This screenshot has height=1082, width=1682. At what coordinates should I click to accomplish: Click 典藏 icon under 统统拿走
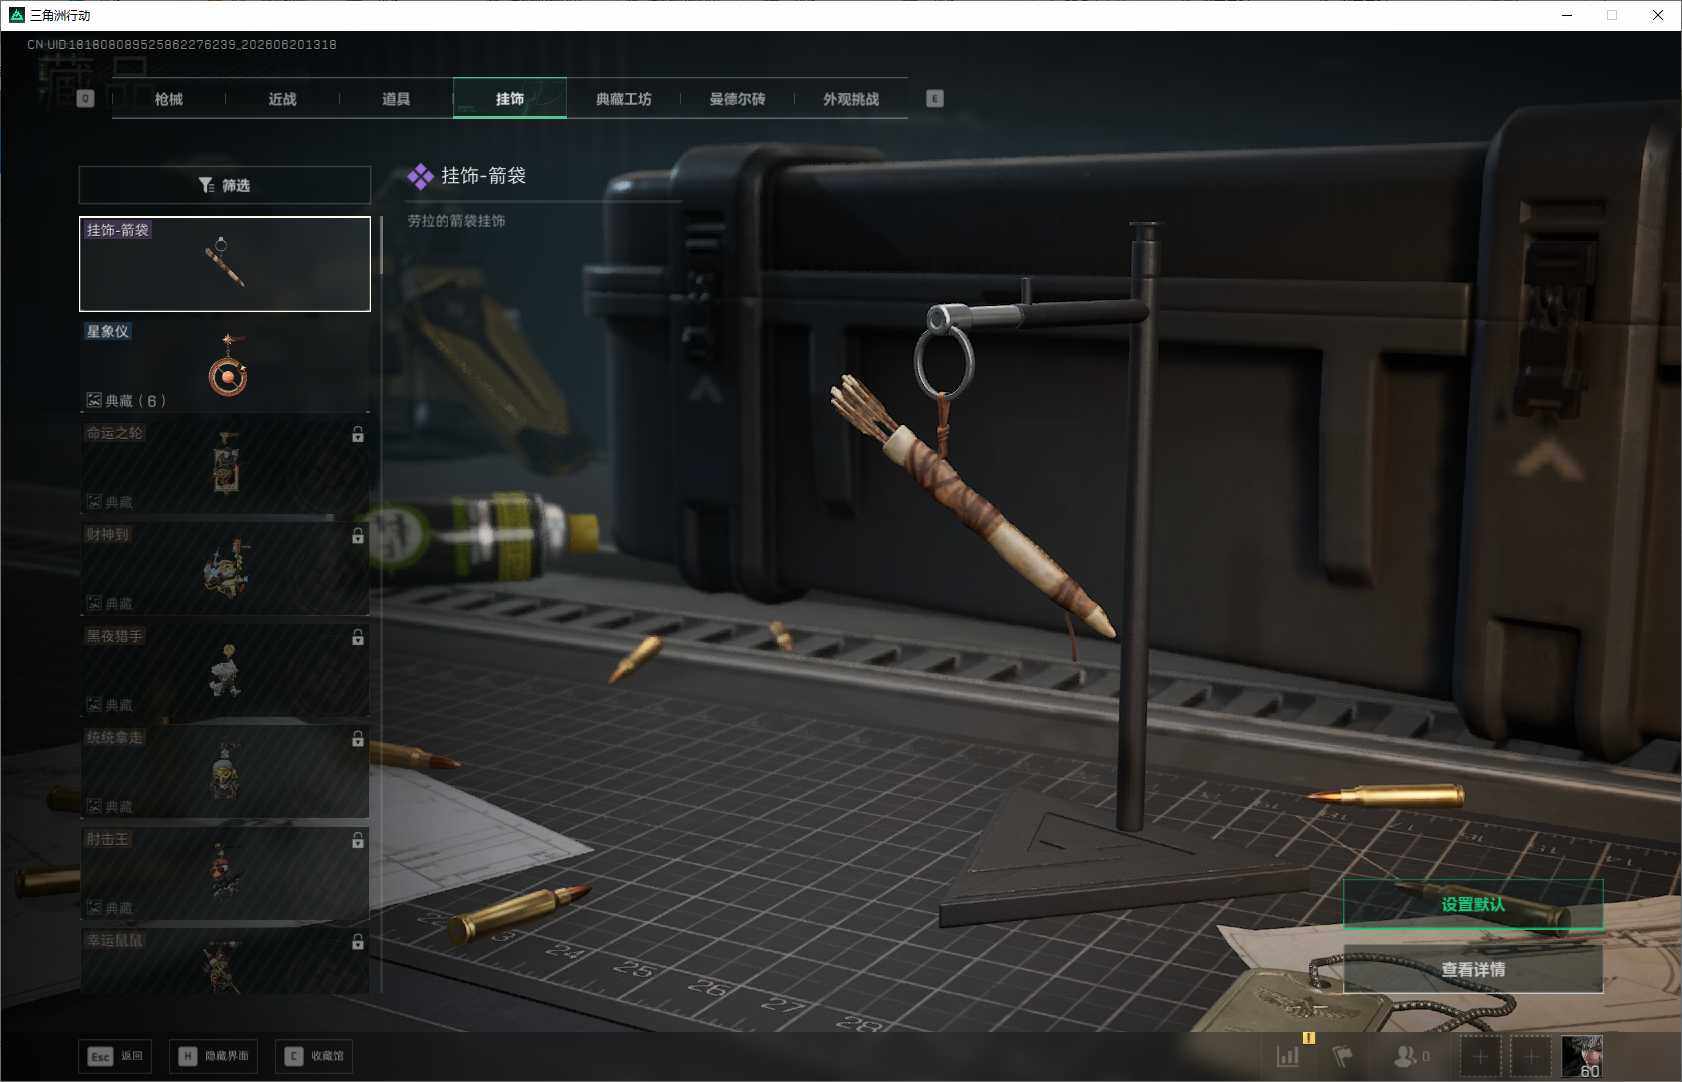click(94, 806)
